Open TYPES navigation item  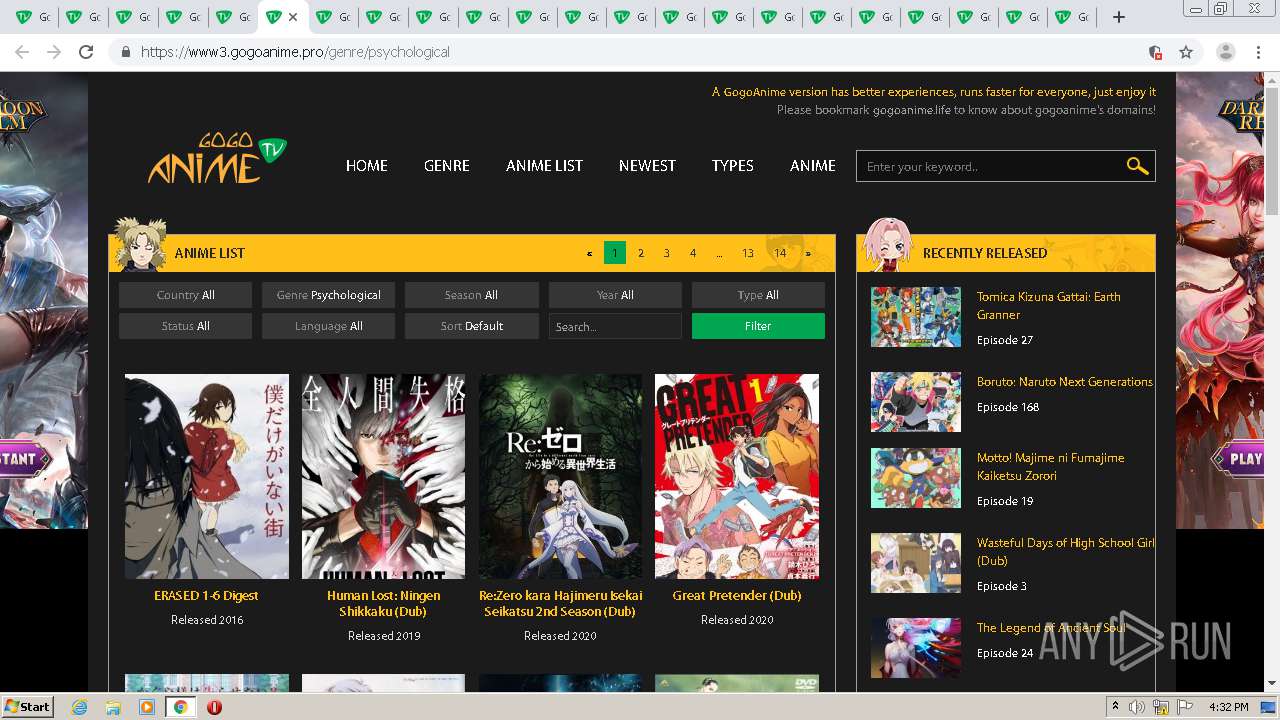[732, 166]
